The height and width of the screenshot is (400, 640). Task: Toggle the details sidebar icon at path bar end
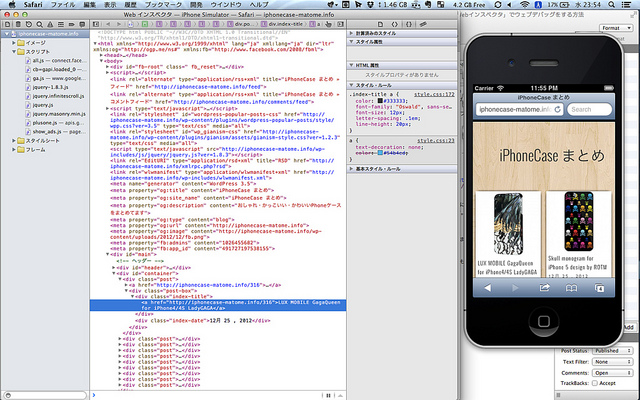coord(340,24)
